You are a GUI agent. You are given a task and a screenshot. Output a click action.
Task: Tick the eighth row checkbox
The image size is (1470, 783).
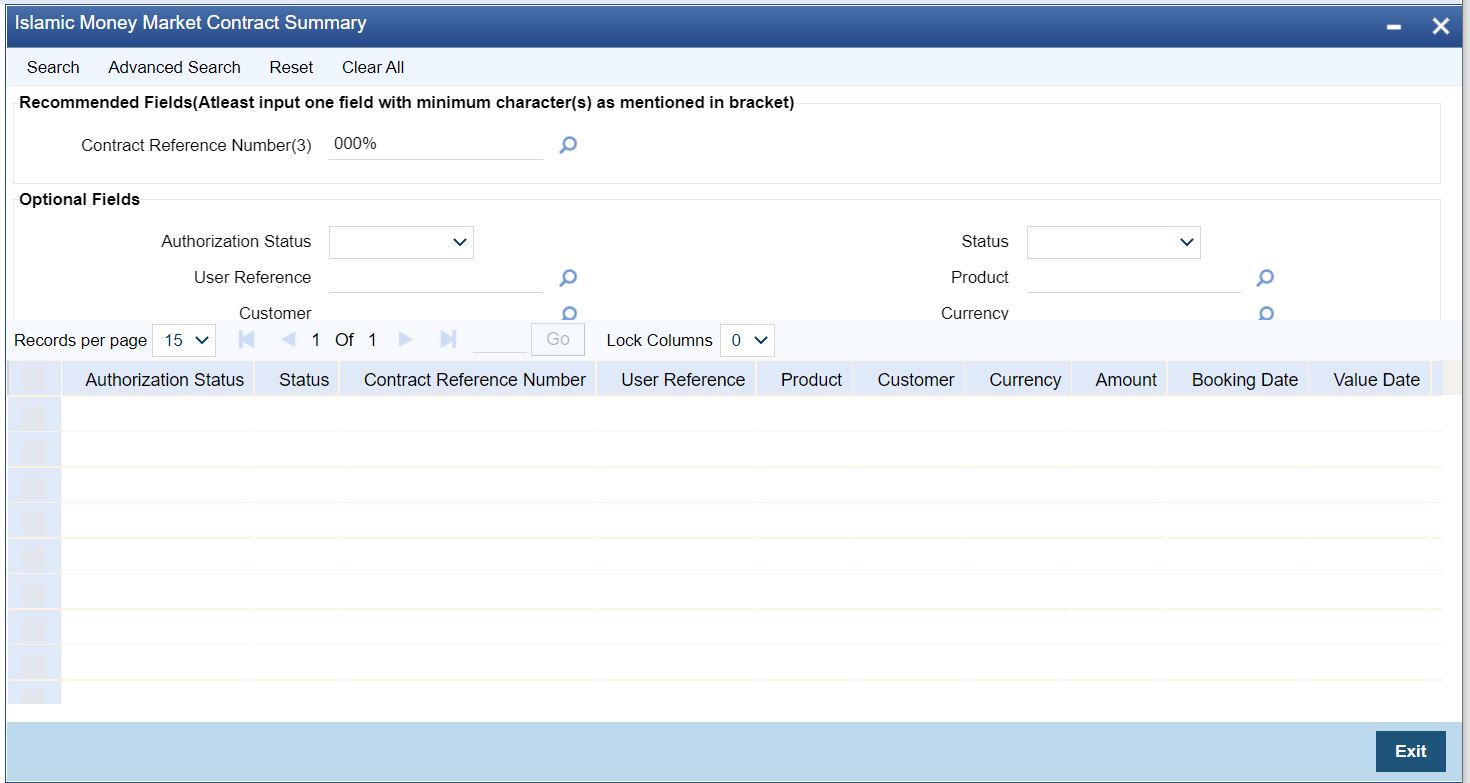pos(33,664)
